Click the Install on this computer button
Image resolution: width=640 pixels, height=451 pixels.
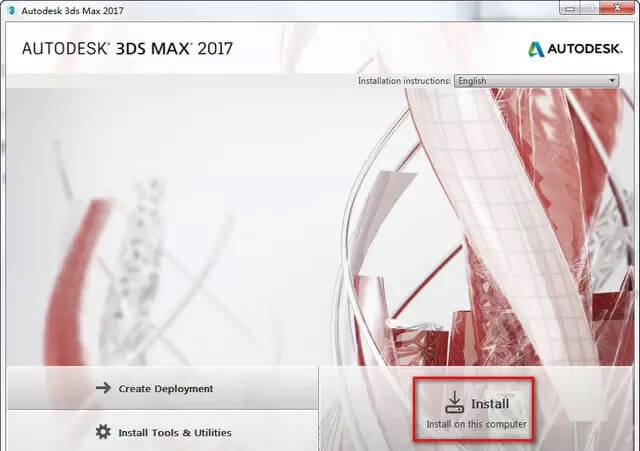coord(473,409)
